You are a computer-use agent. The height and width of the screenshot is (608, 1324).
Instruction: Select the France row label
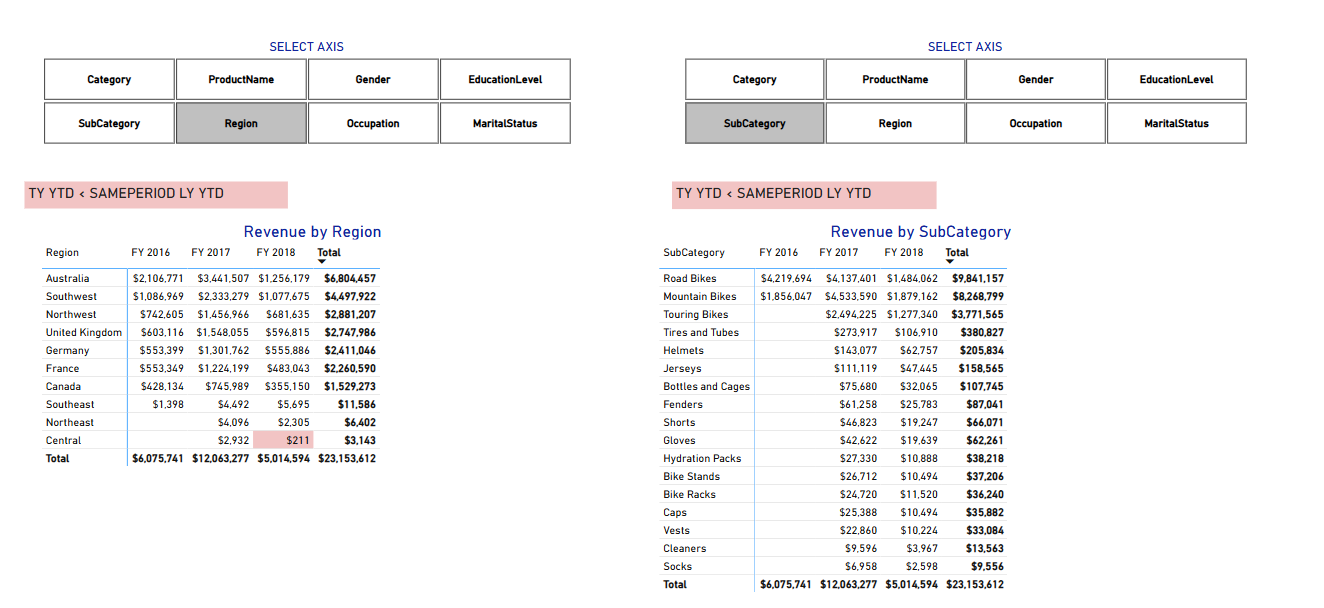tap(62, 368)
